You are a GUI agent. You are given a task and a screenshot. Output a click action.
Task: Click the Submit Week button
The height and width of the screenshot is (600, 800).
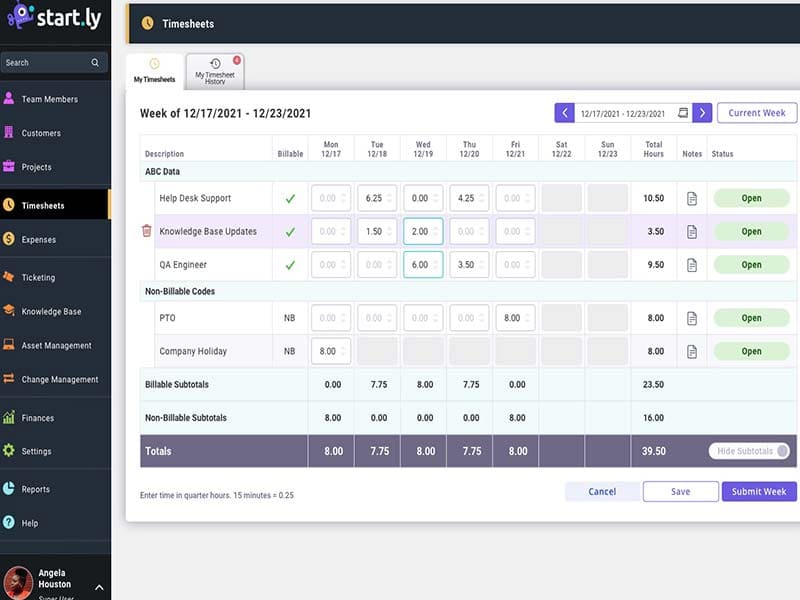759,491
